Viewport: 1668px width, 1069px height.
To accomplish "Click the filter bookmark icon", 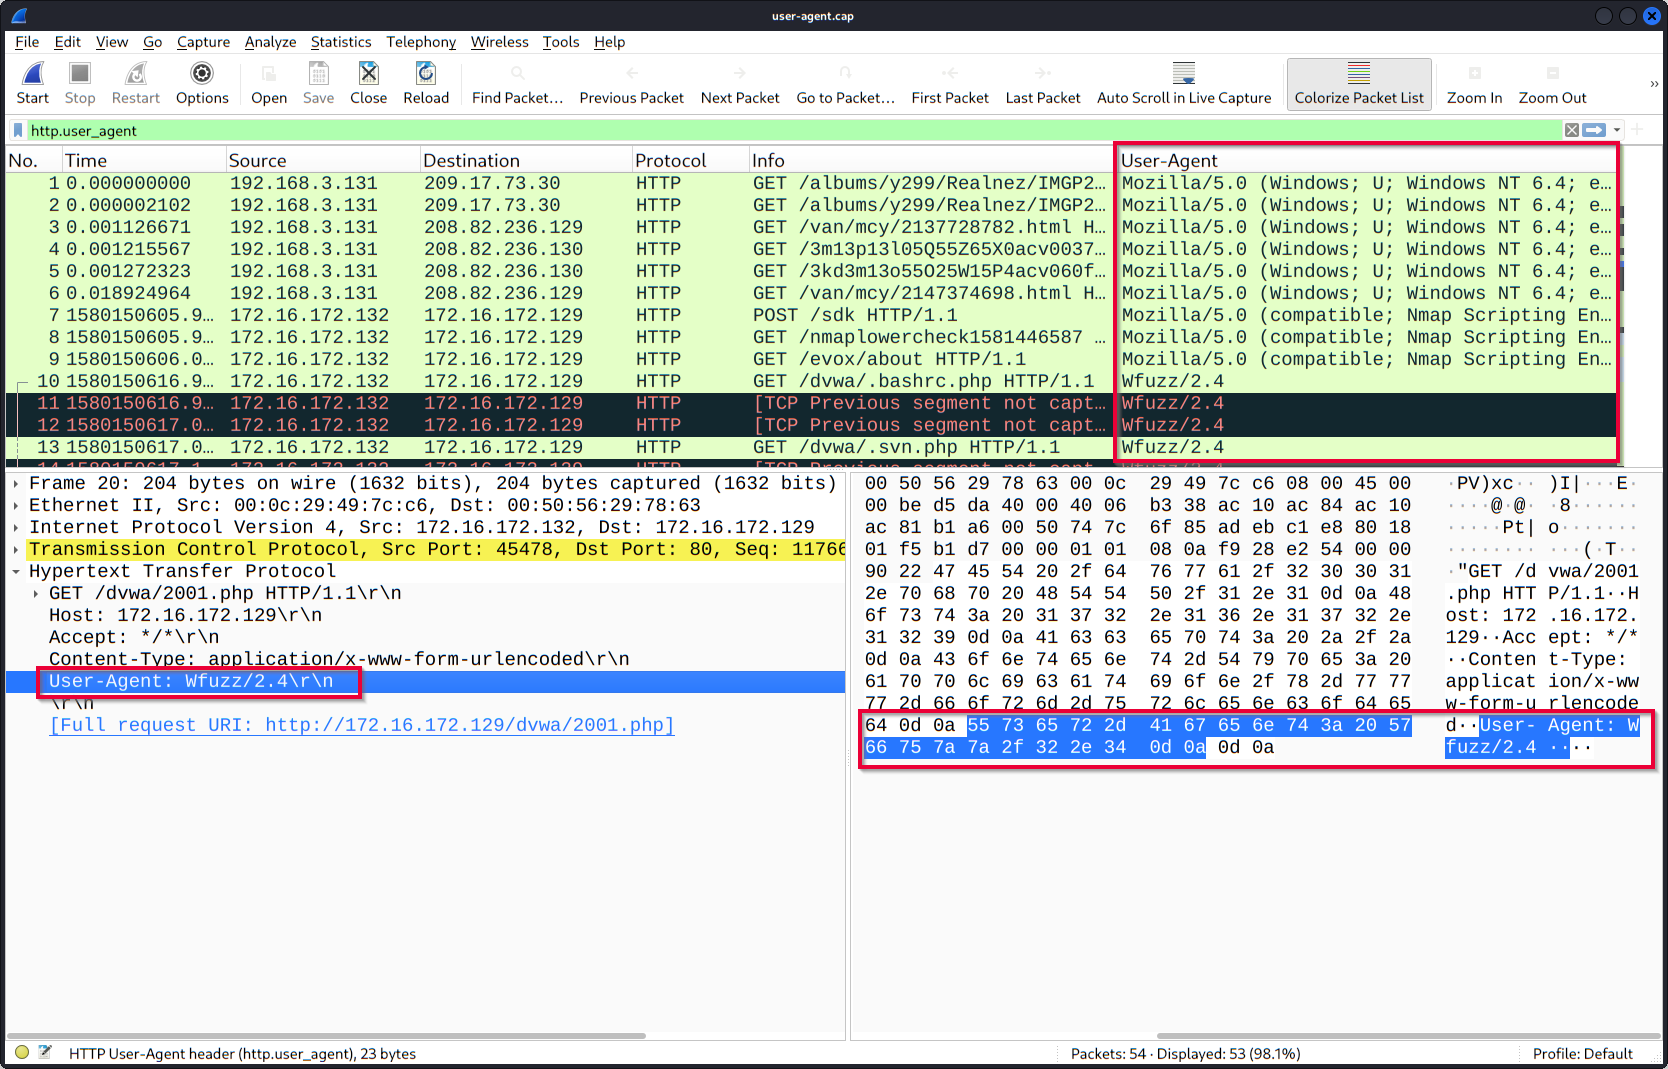I will tap(18, 131).
